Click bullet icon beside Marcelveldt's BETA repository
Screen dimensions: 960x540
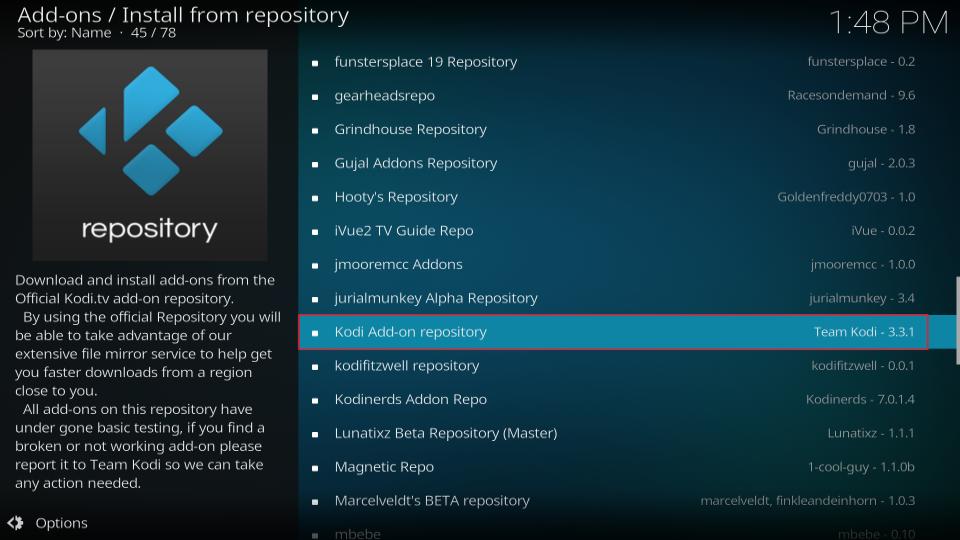pos(315,501)
